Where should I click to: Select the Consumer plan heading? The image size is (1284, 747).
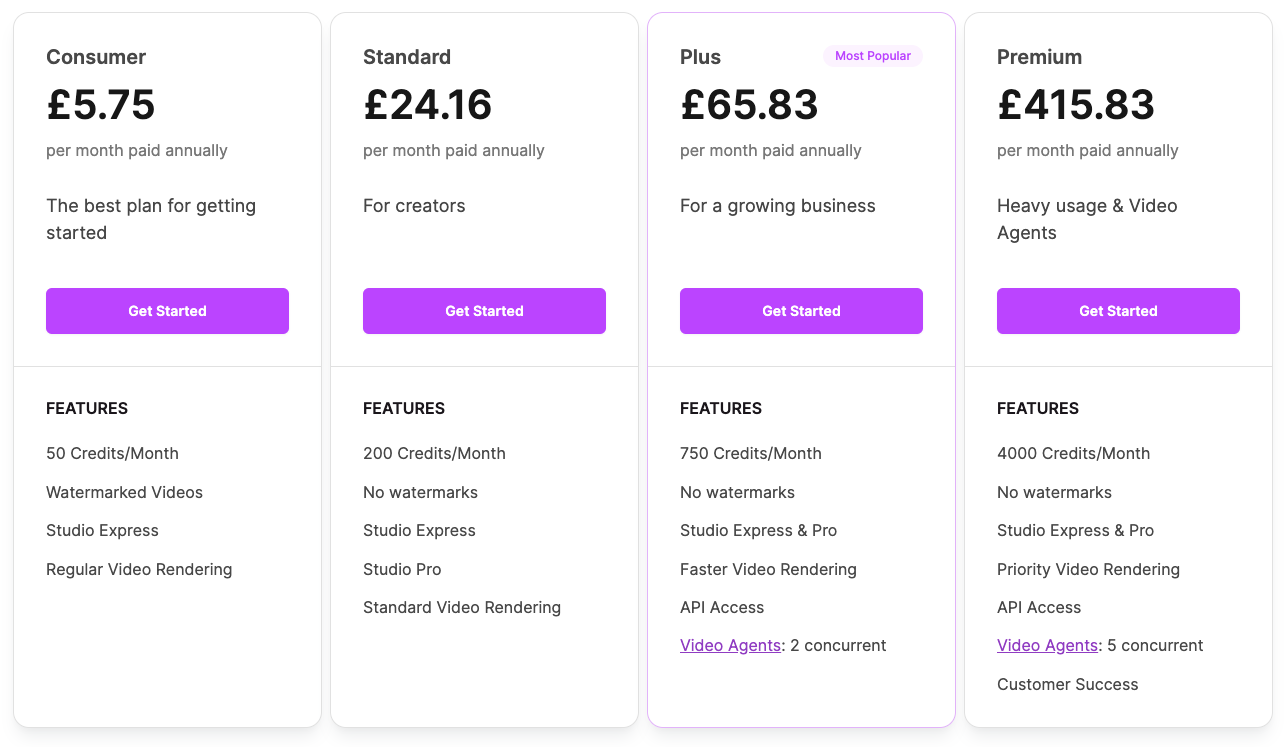[96, 57]
